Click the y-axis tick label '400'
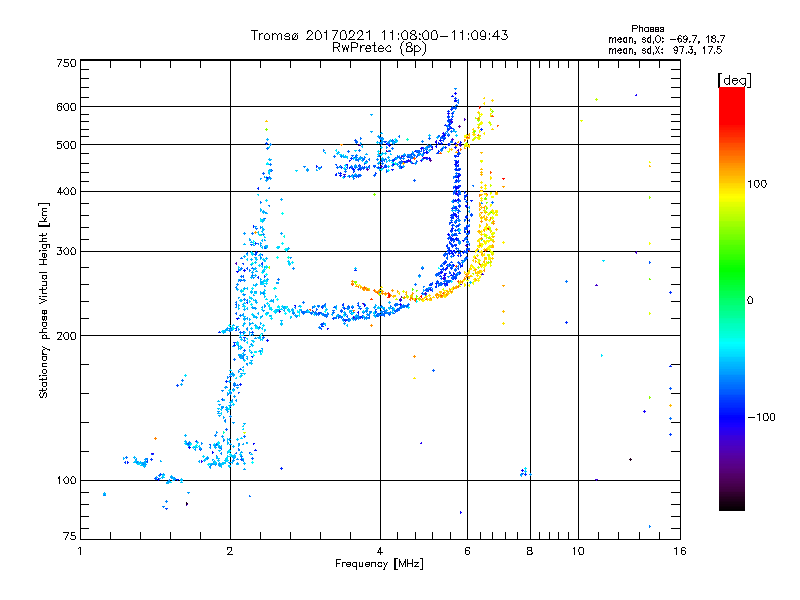 tap(66, 191)
